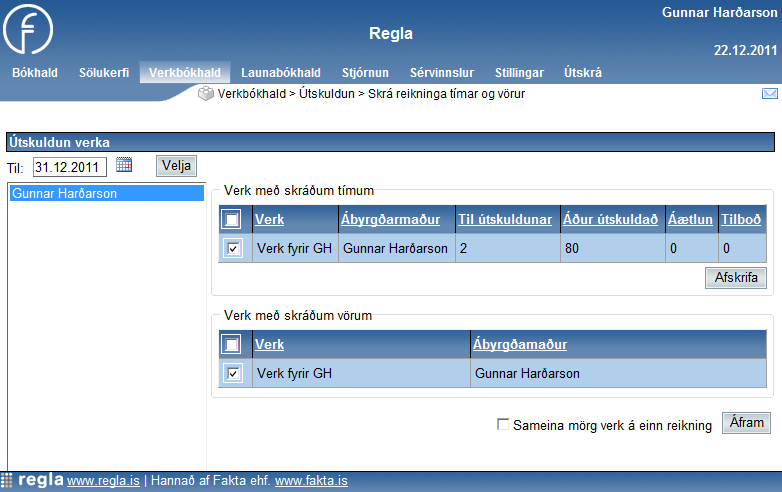Sort by Til útskuldunar column header
The image size is (782, 492).
(505, 220)
